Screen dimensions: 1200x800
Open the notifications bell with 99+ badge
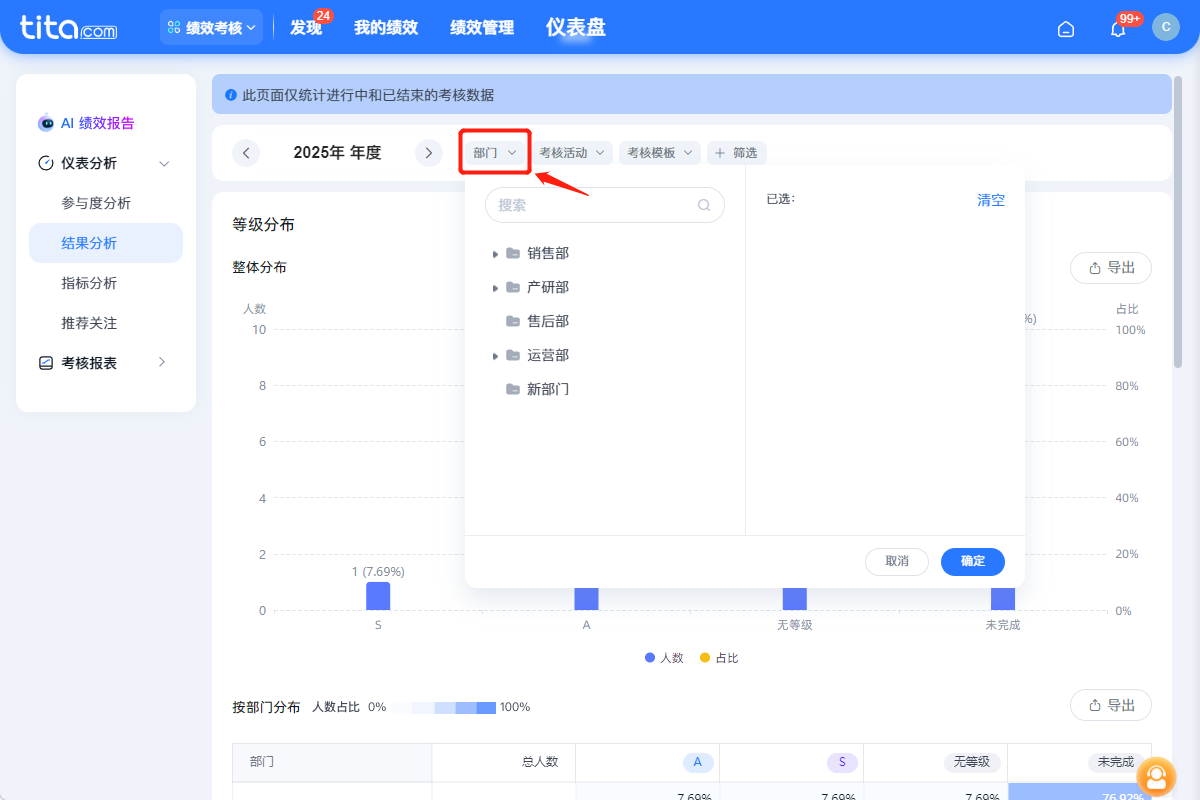tap(1117, 29)
